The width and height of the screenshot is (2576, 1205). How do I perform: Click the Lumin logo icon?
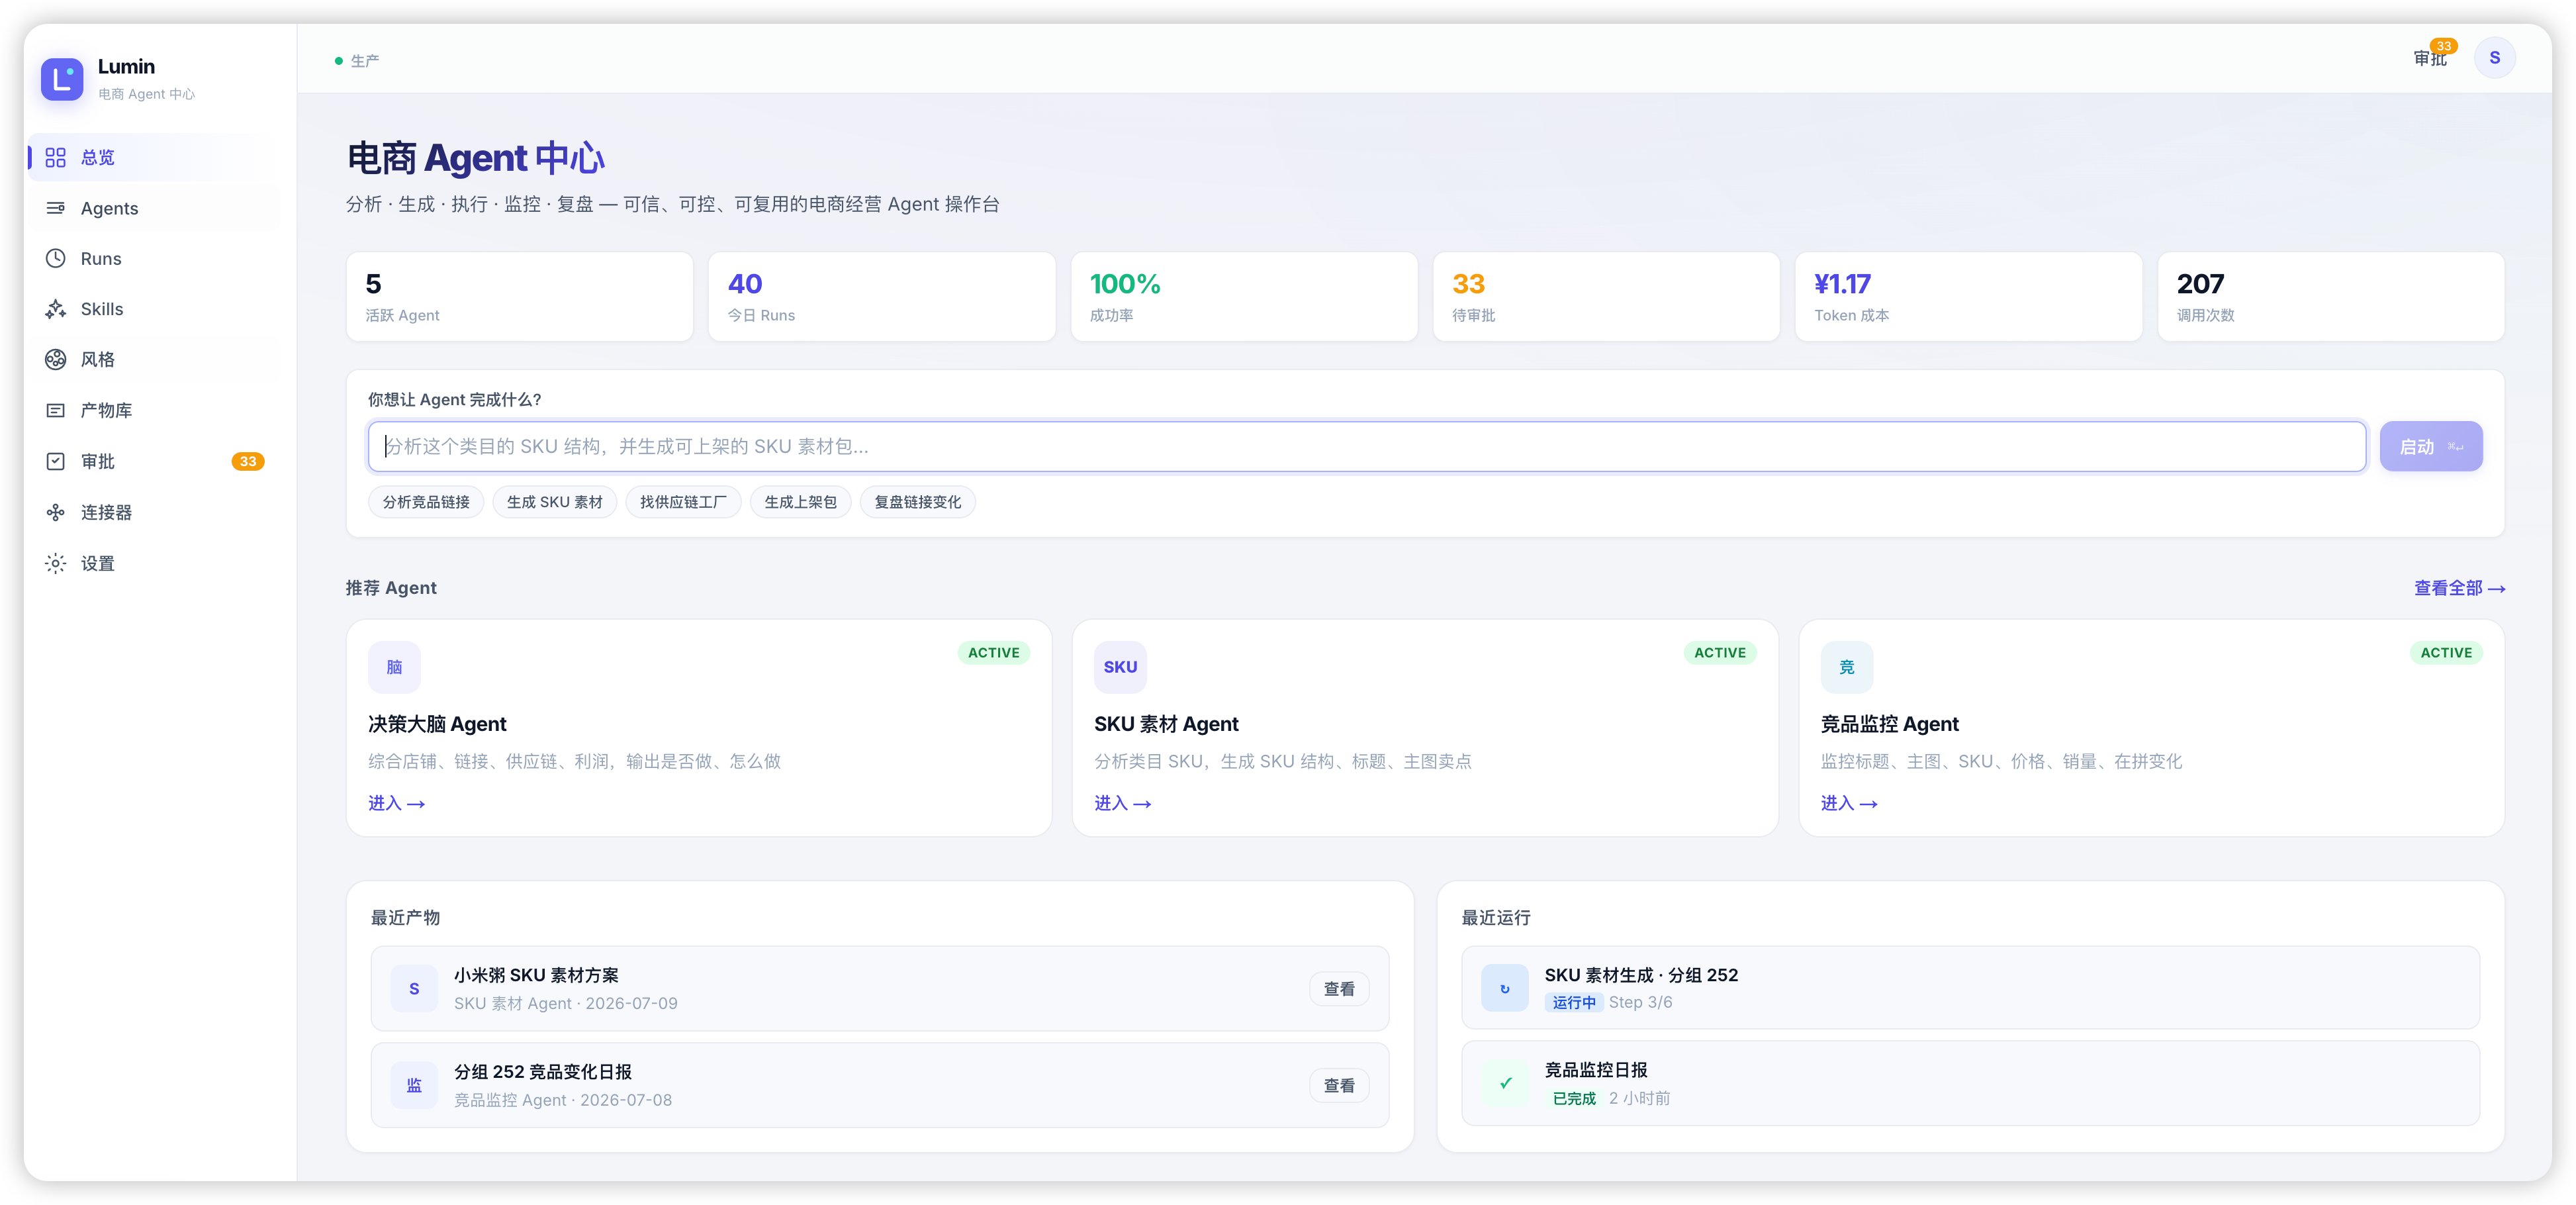pyautogui.click(x=62, y=79)
